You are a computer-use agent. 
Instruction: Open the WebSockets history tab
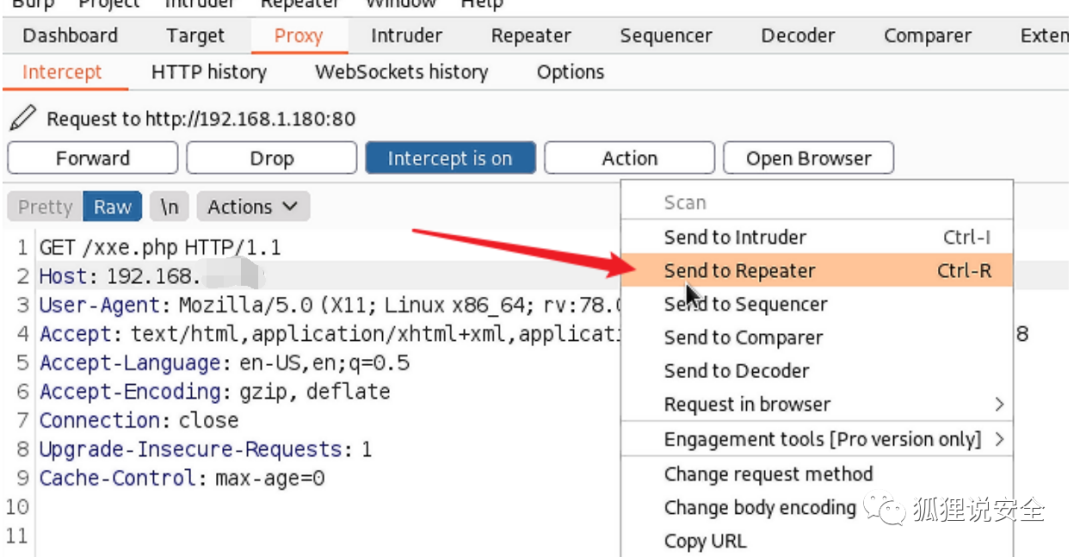click(401, 72)
